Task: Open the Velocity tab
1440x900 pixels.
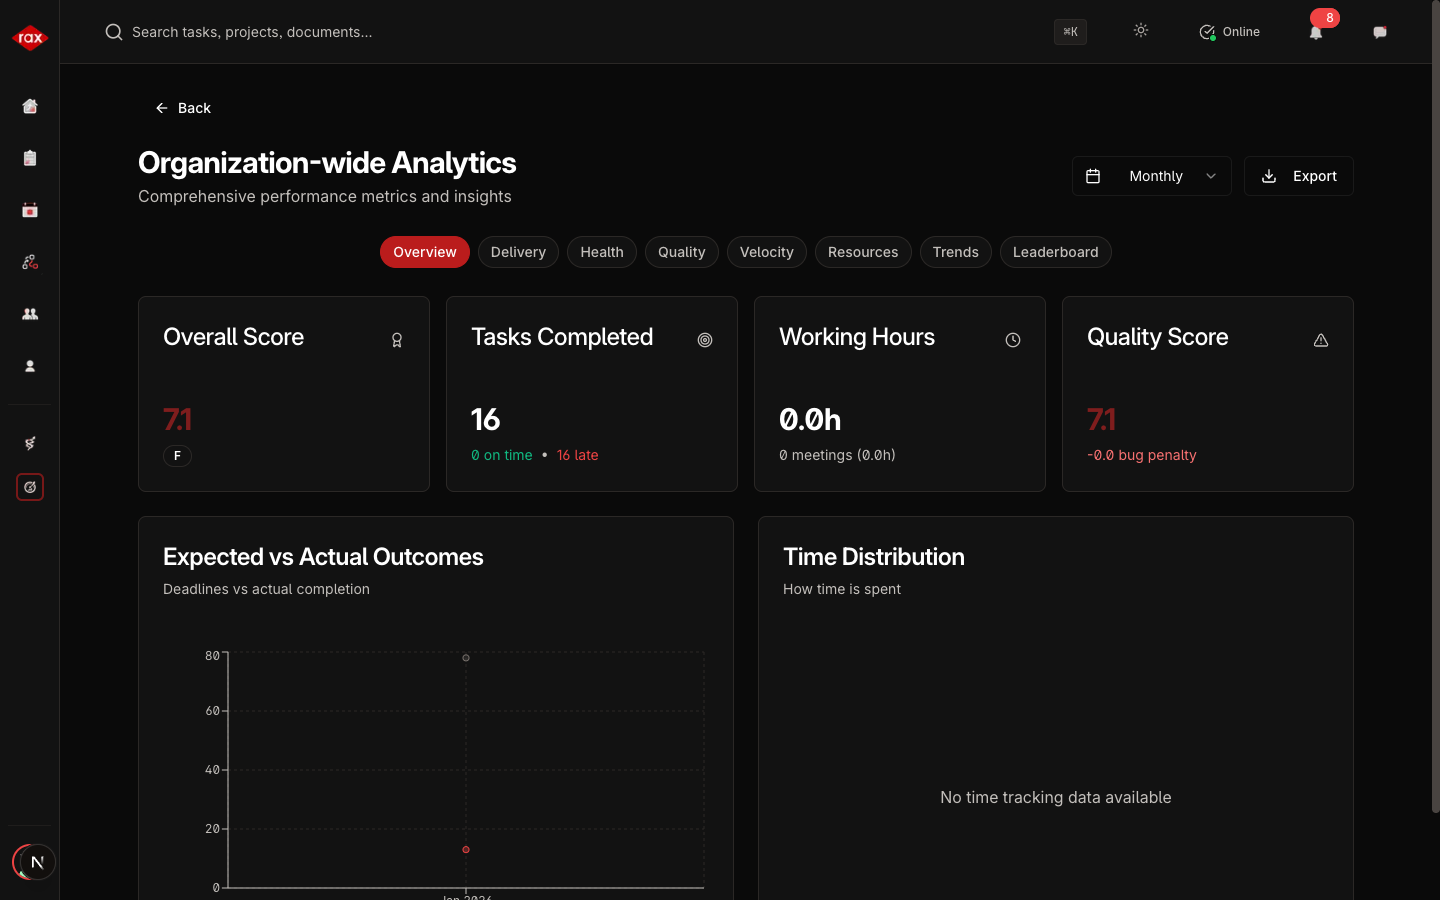Action: click(766, 252)
